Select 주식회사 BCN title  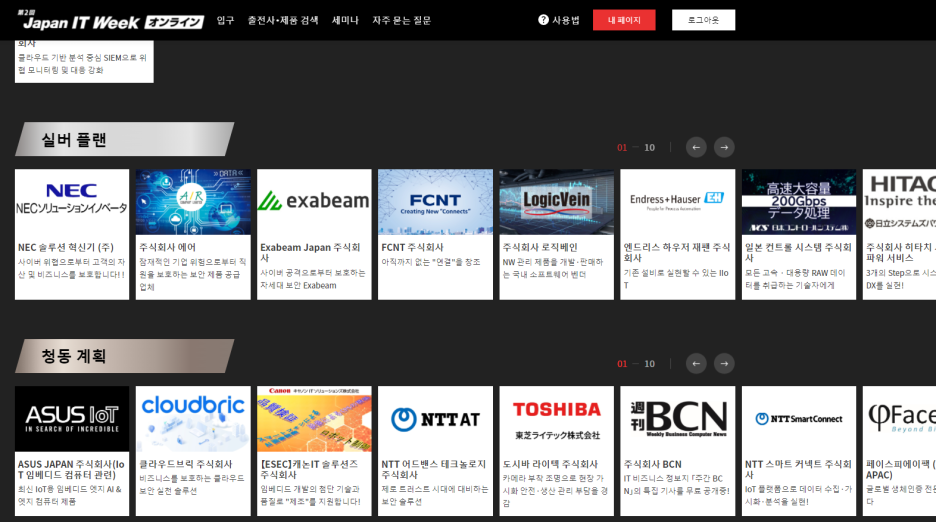pos(652,464)
